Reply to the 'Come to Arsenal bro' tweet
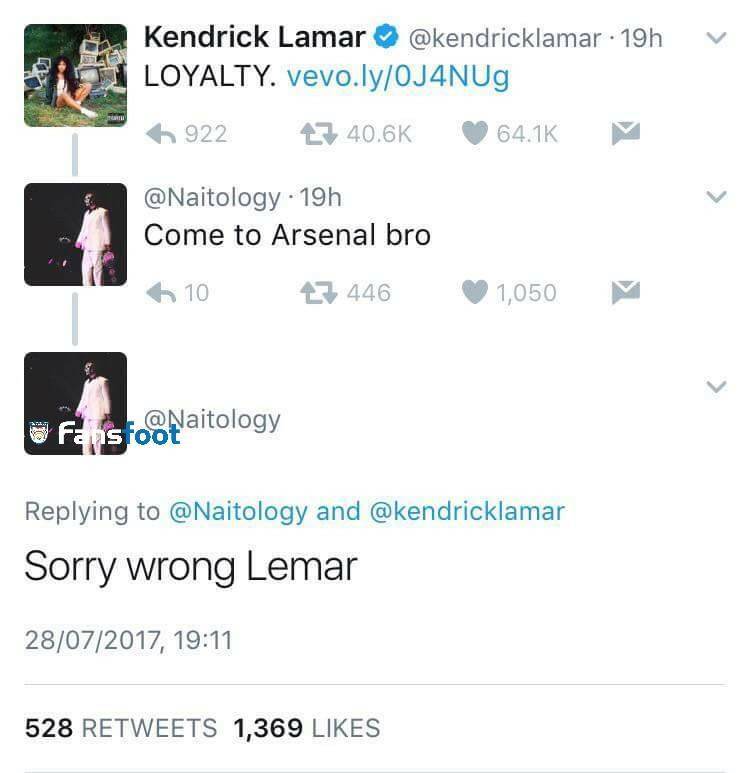Screen dimensions: 750x773 160,292
